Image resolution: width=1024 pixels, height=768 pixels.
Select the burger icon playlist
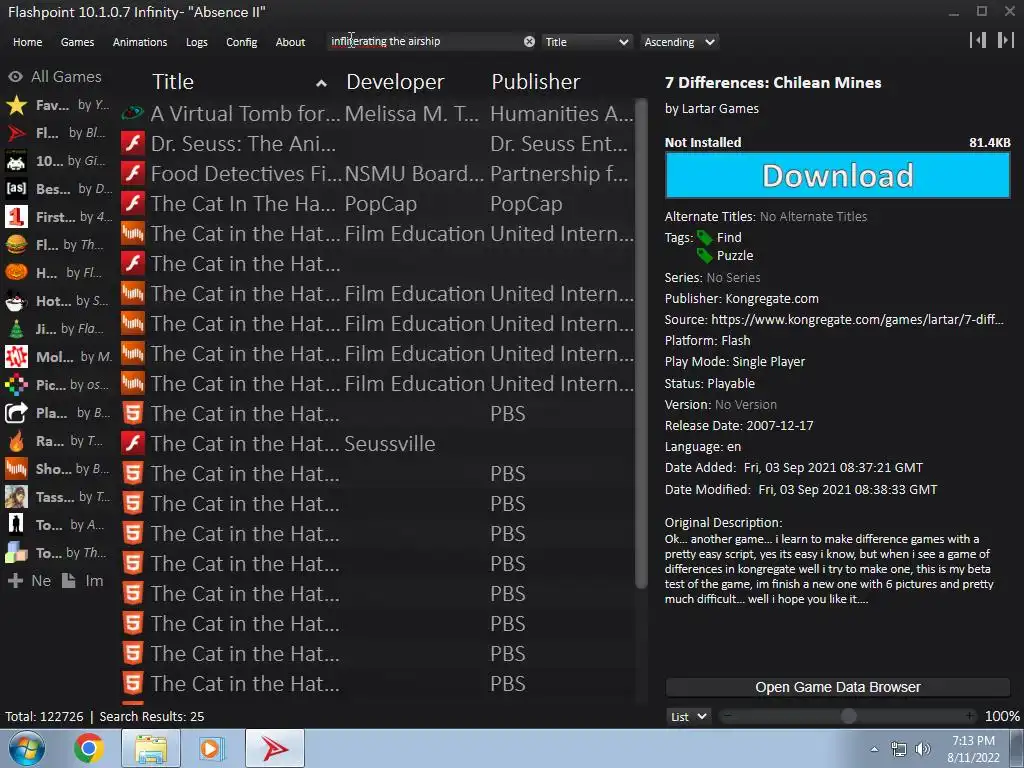[x=16, y=245]
